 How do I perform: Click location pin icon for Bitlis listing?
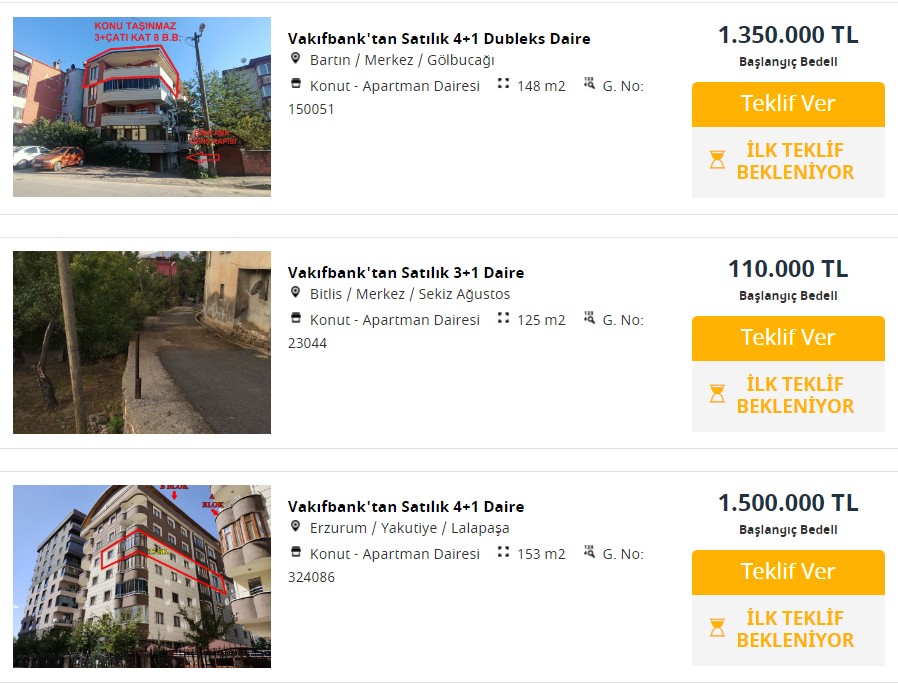click(x=295, y=293)
